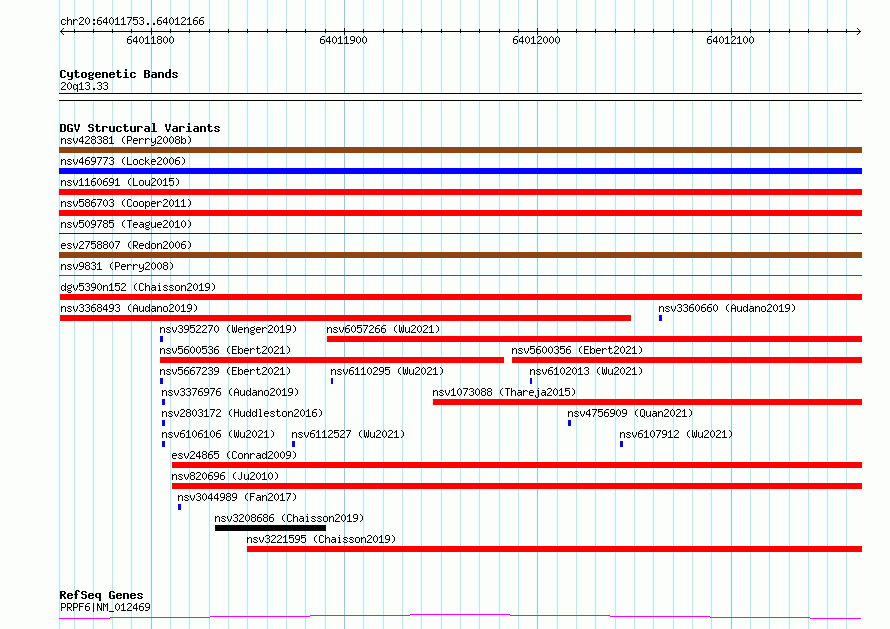Select the red nsv5600536 variant bar

click(332, 360)
